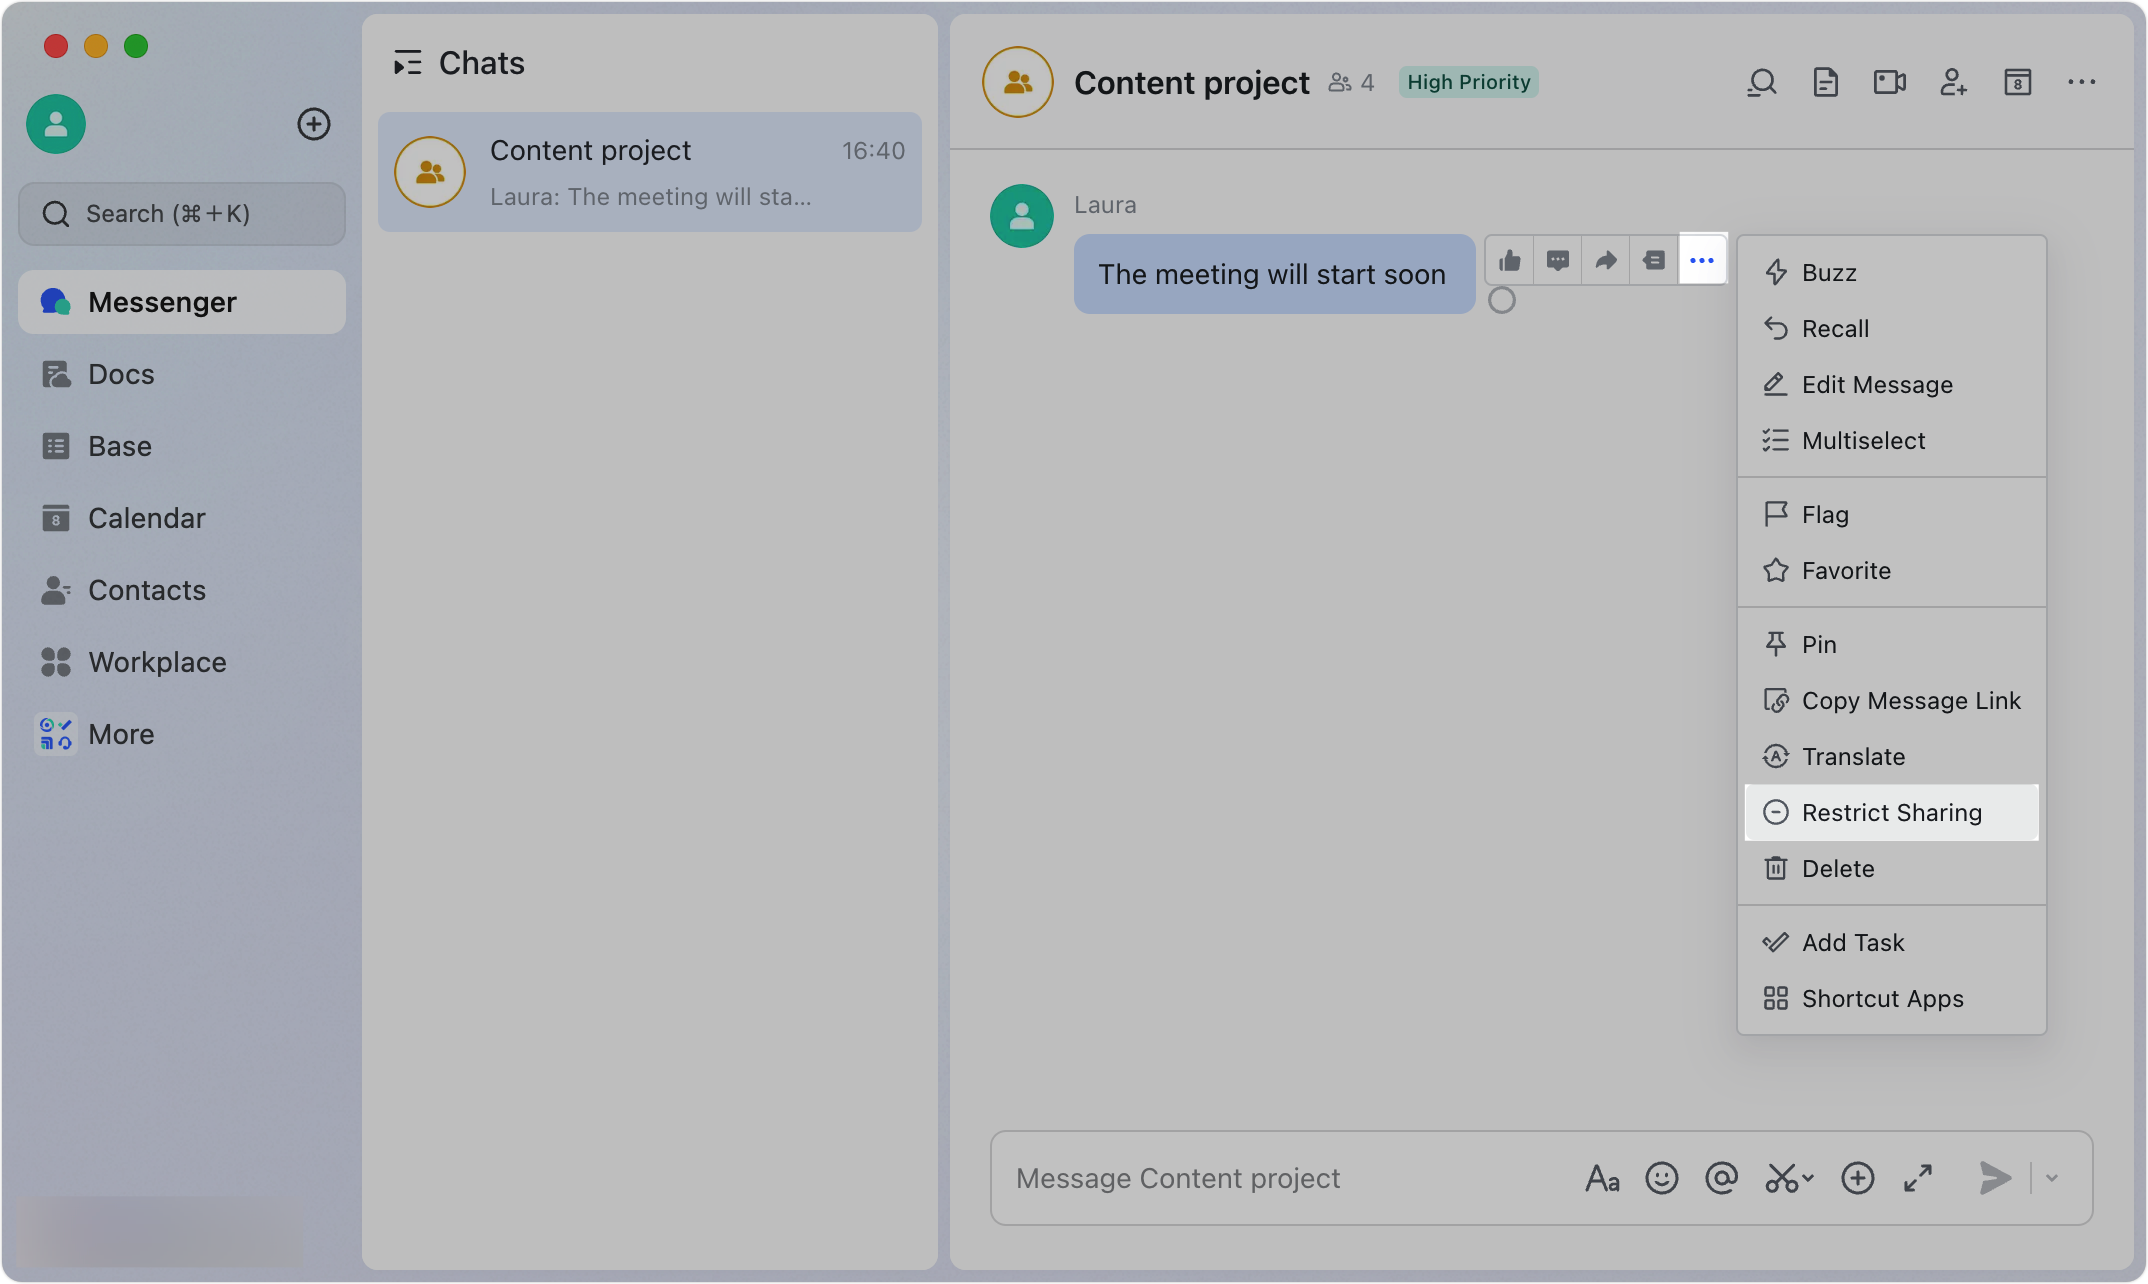The width and height of the screenshot is (2148, 1284).
Task: Expand the message composer to full size
Action: tap(1918, 1178)
